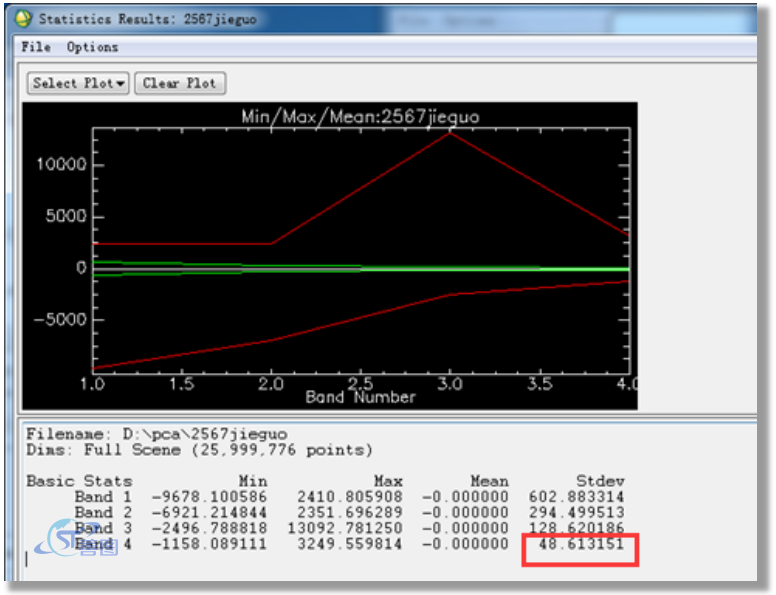The width and height of the screenshot is (776, 595).
Task: Click the Band 1 row label
Action: [x=103, y=496]
